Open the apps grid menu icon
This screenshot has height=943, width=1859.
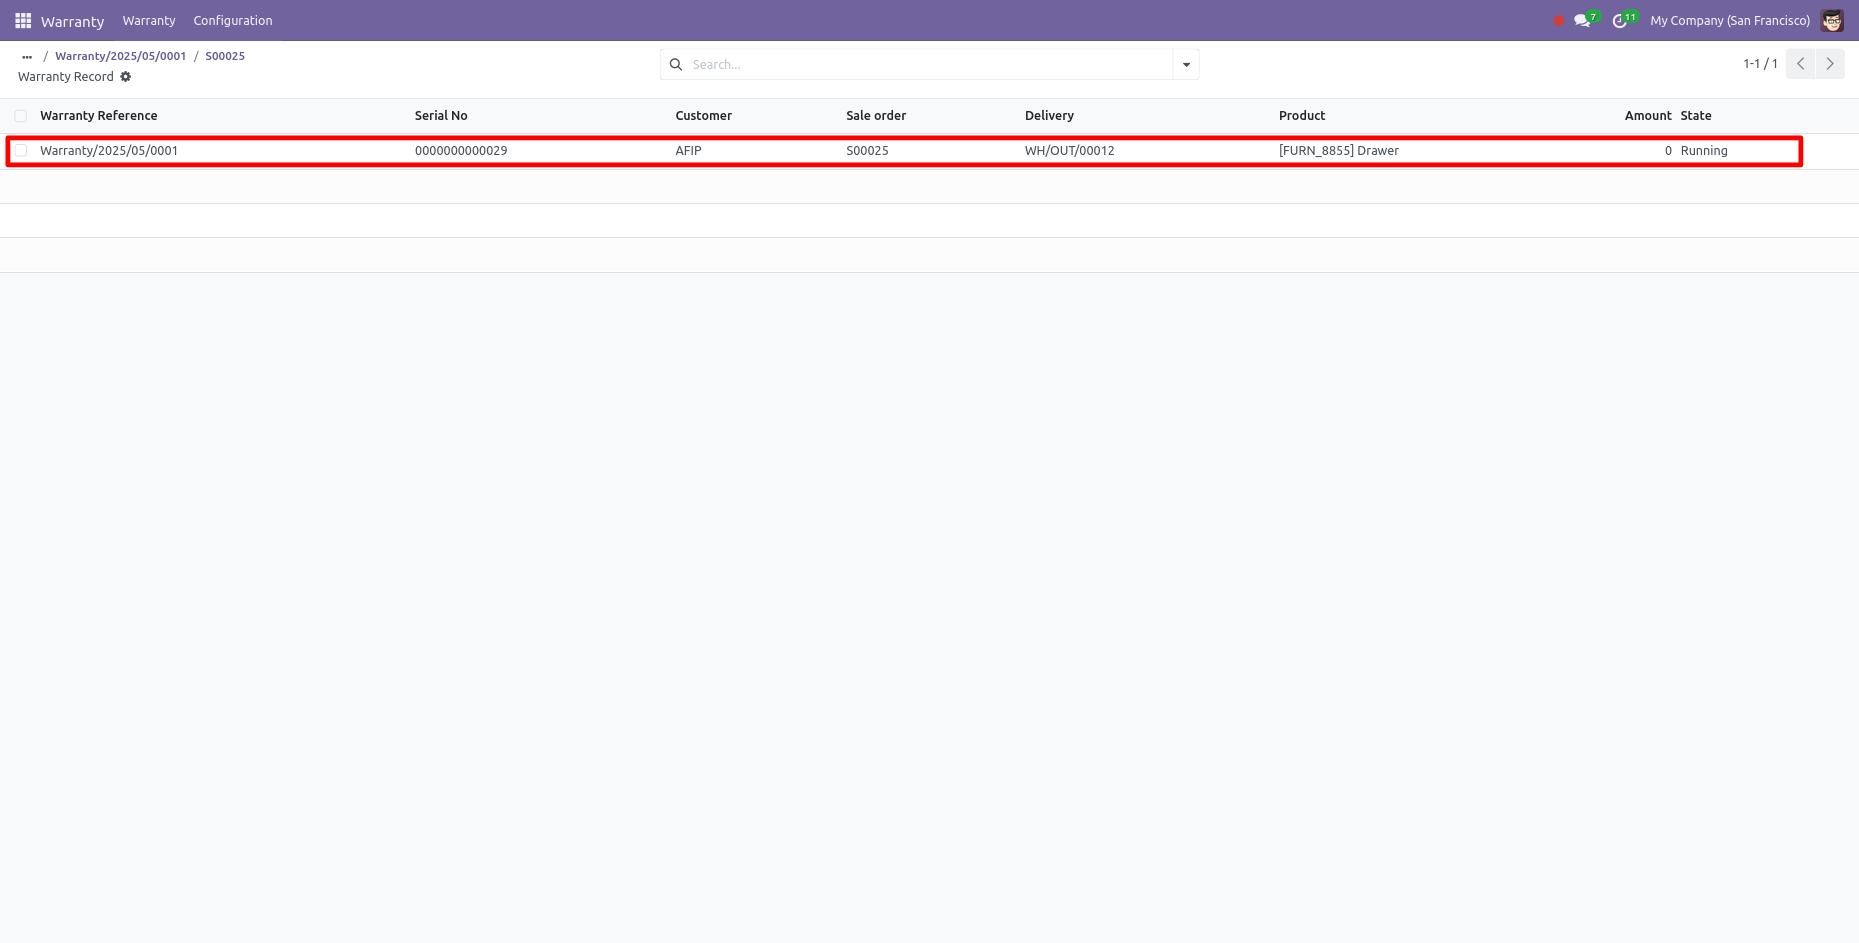pos(23,20)
